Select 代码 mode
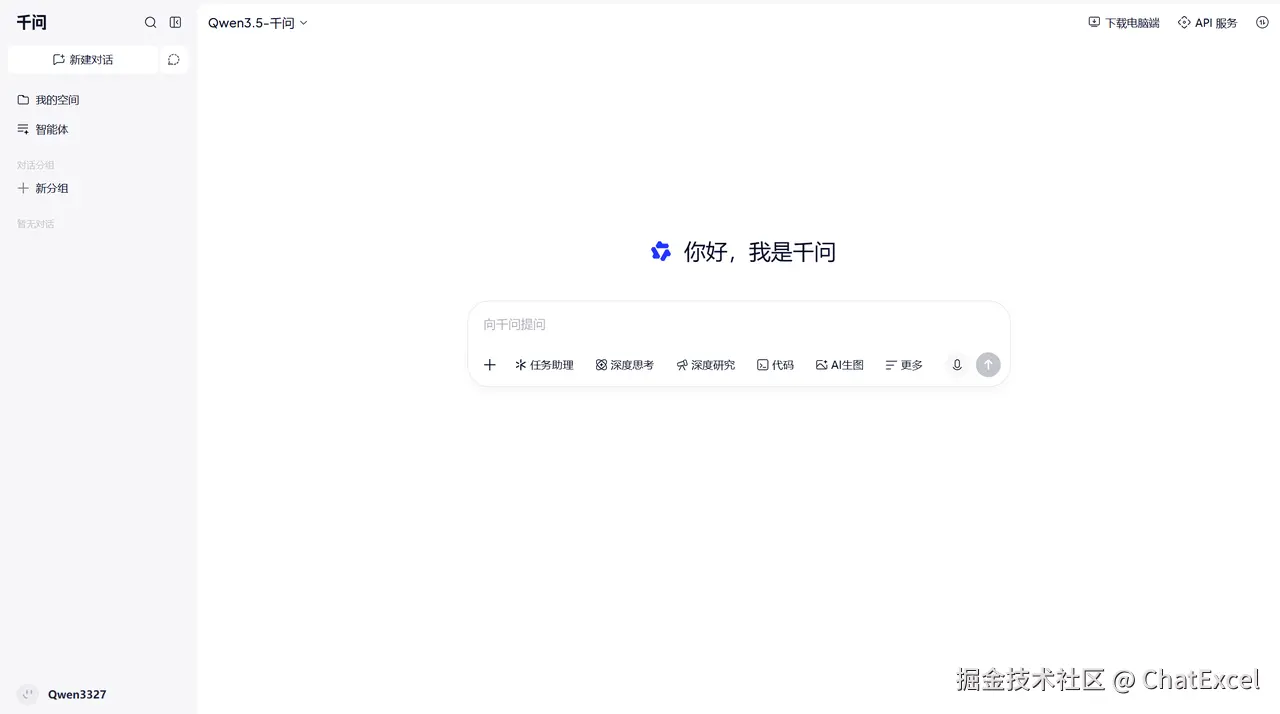Screen dimensions: 1280x714 (x=775, y=365)
